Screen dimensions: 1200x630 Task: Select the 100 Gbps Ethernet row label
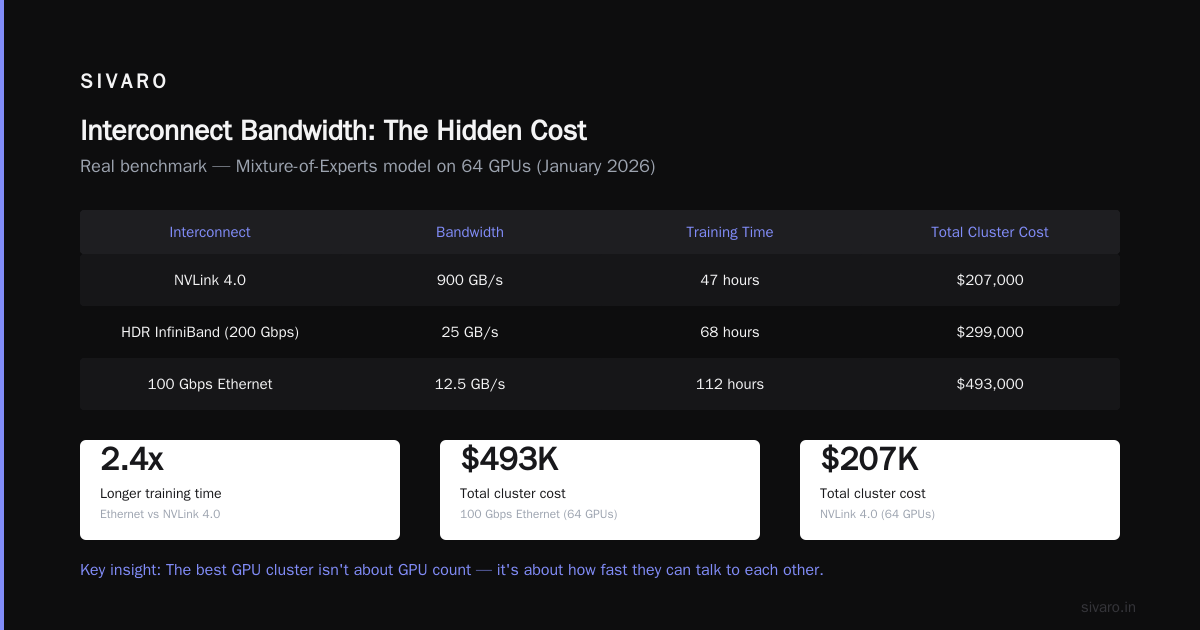coord(210,384)
